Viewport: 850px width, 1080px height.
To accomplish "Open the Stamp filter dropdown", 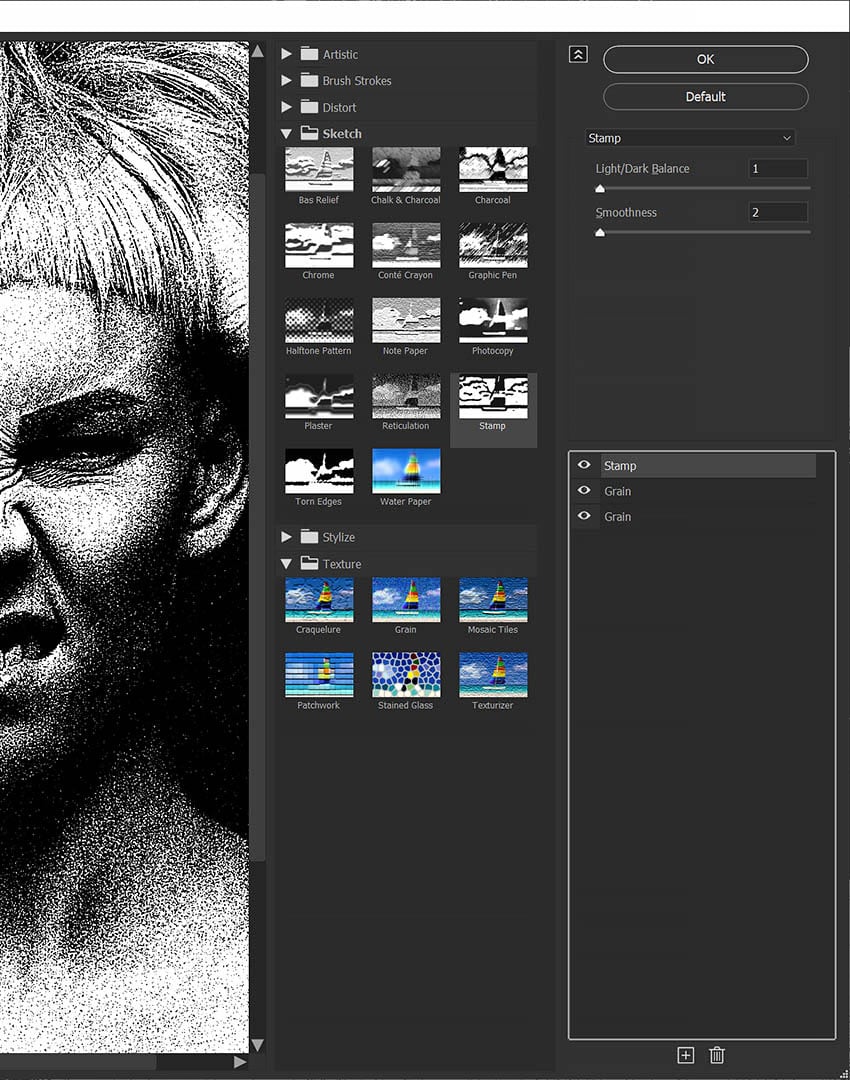I will pos(690,138).
